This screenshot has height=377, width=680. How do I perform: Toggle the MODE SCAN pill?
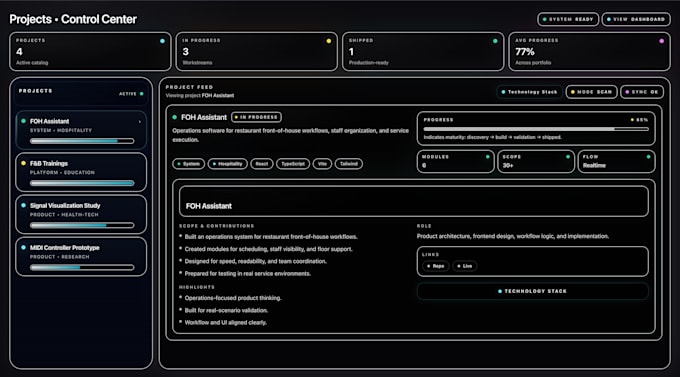pos(592,92)
